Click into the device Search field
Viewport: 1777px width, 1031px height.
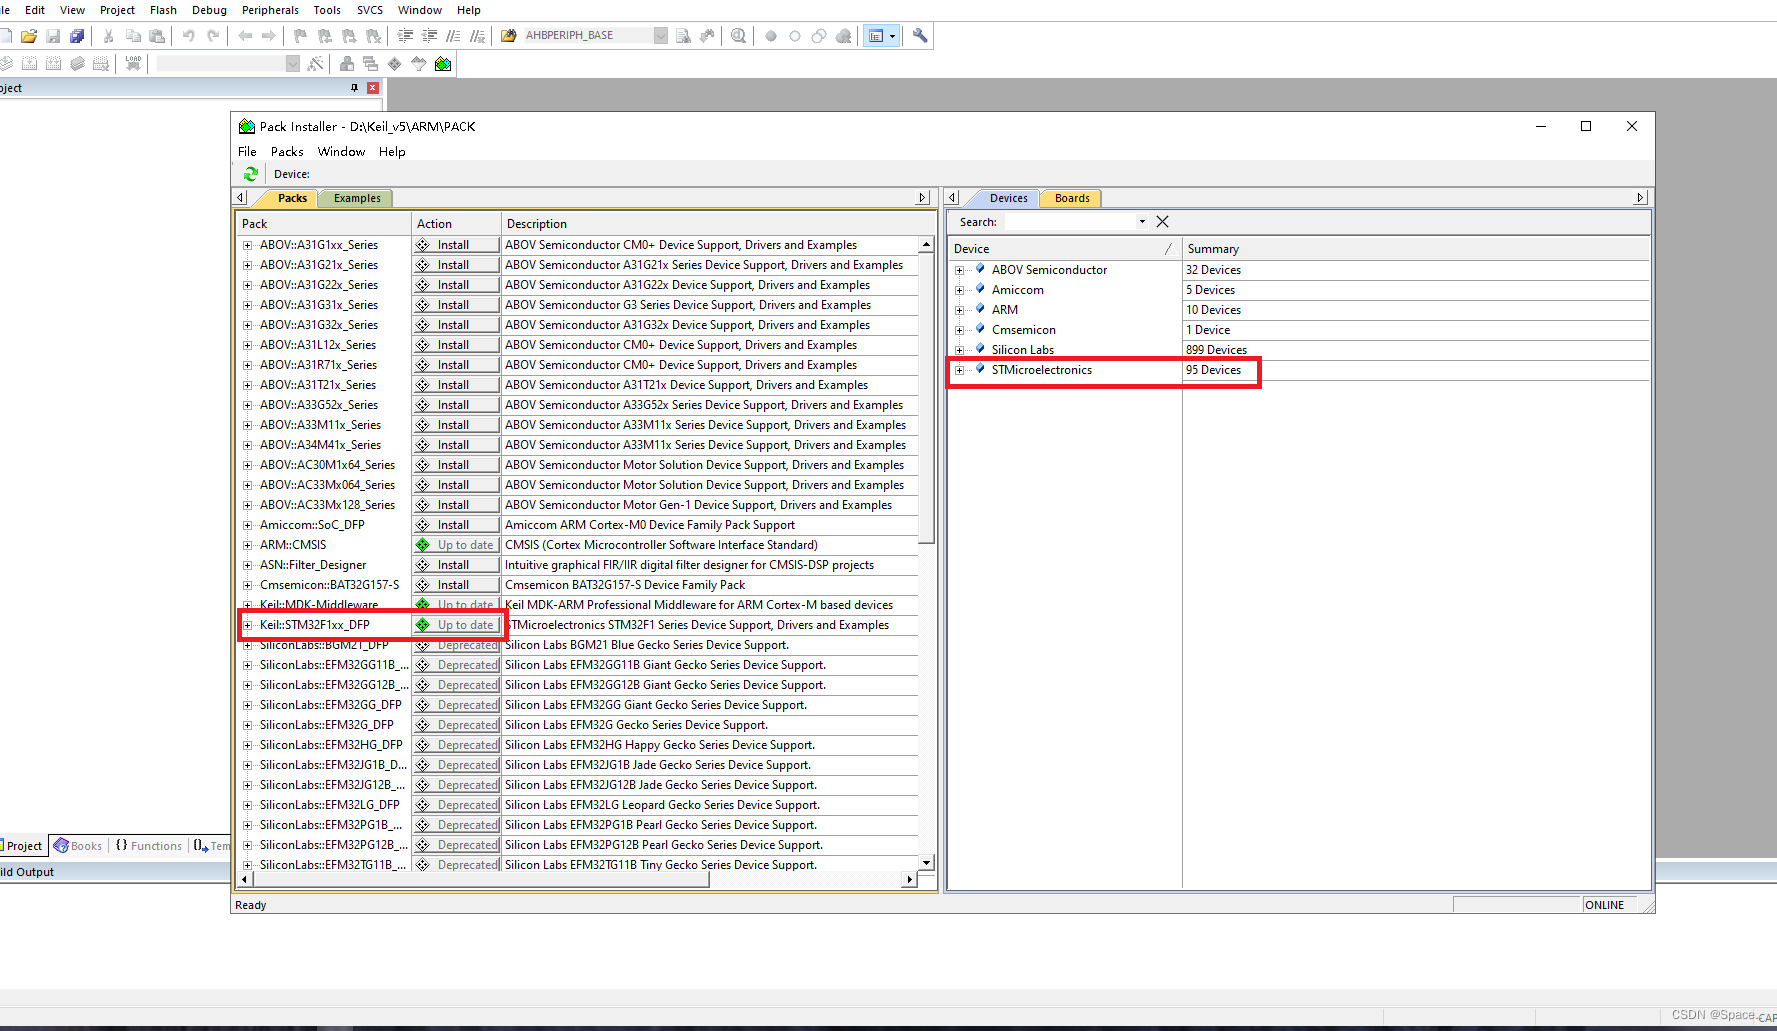tap(1069, 222)
